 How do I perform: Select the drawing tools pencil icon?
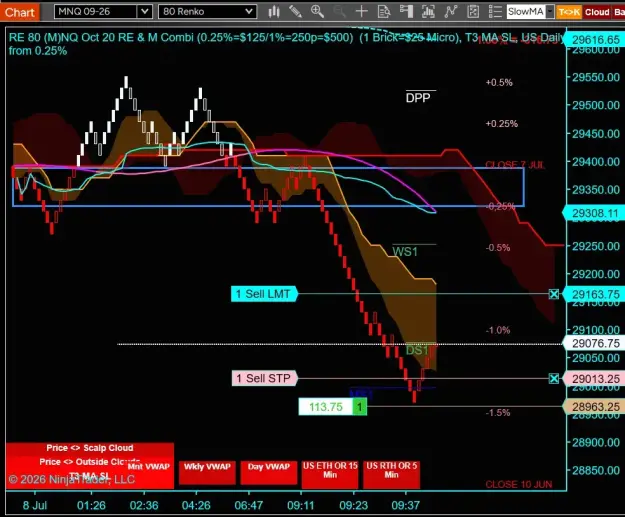coord(295,12)
